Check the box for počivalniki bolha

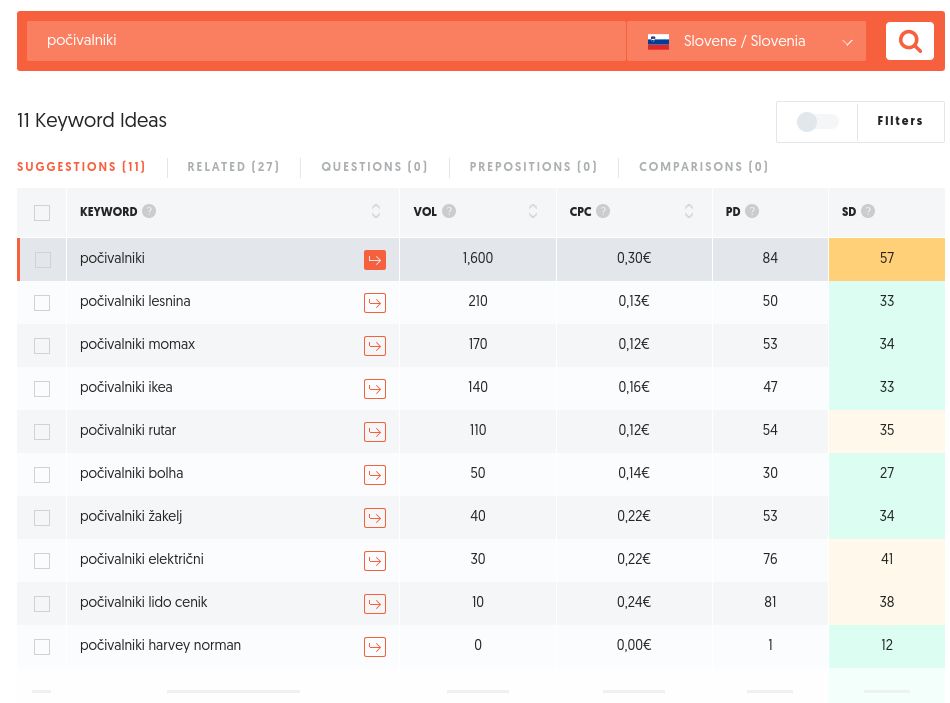[x=42, y=475]
